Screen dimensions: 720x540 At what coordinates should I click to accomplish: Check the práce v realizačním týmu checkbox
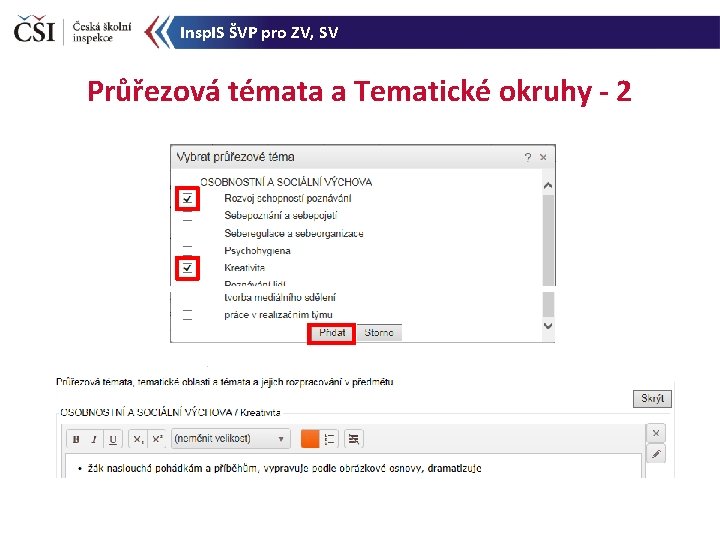(187, 315)
